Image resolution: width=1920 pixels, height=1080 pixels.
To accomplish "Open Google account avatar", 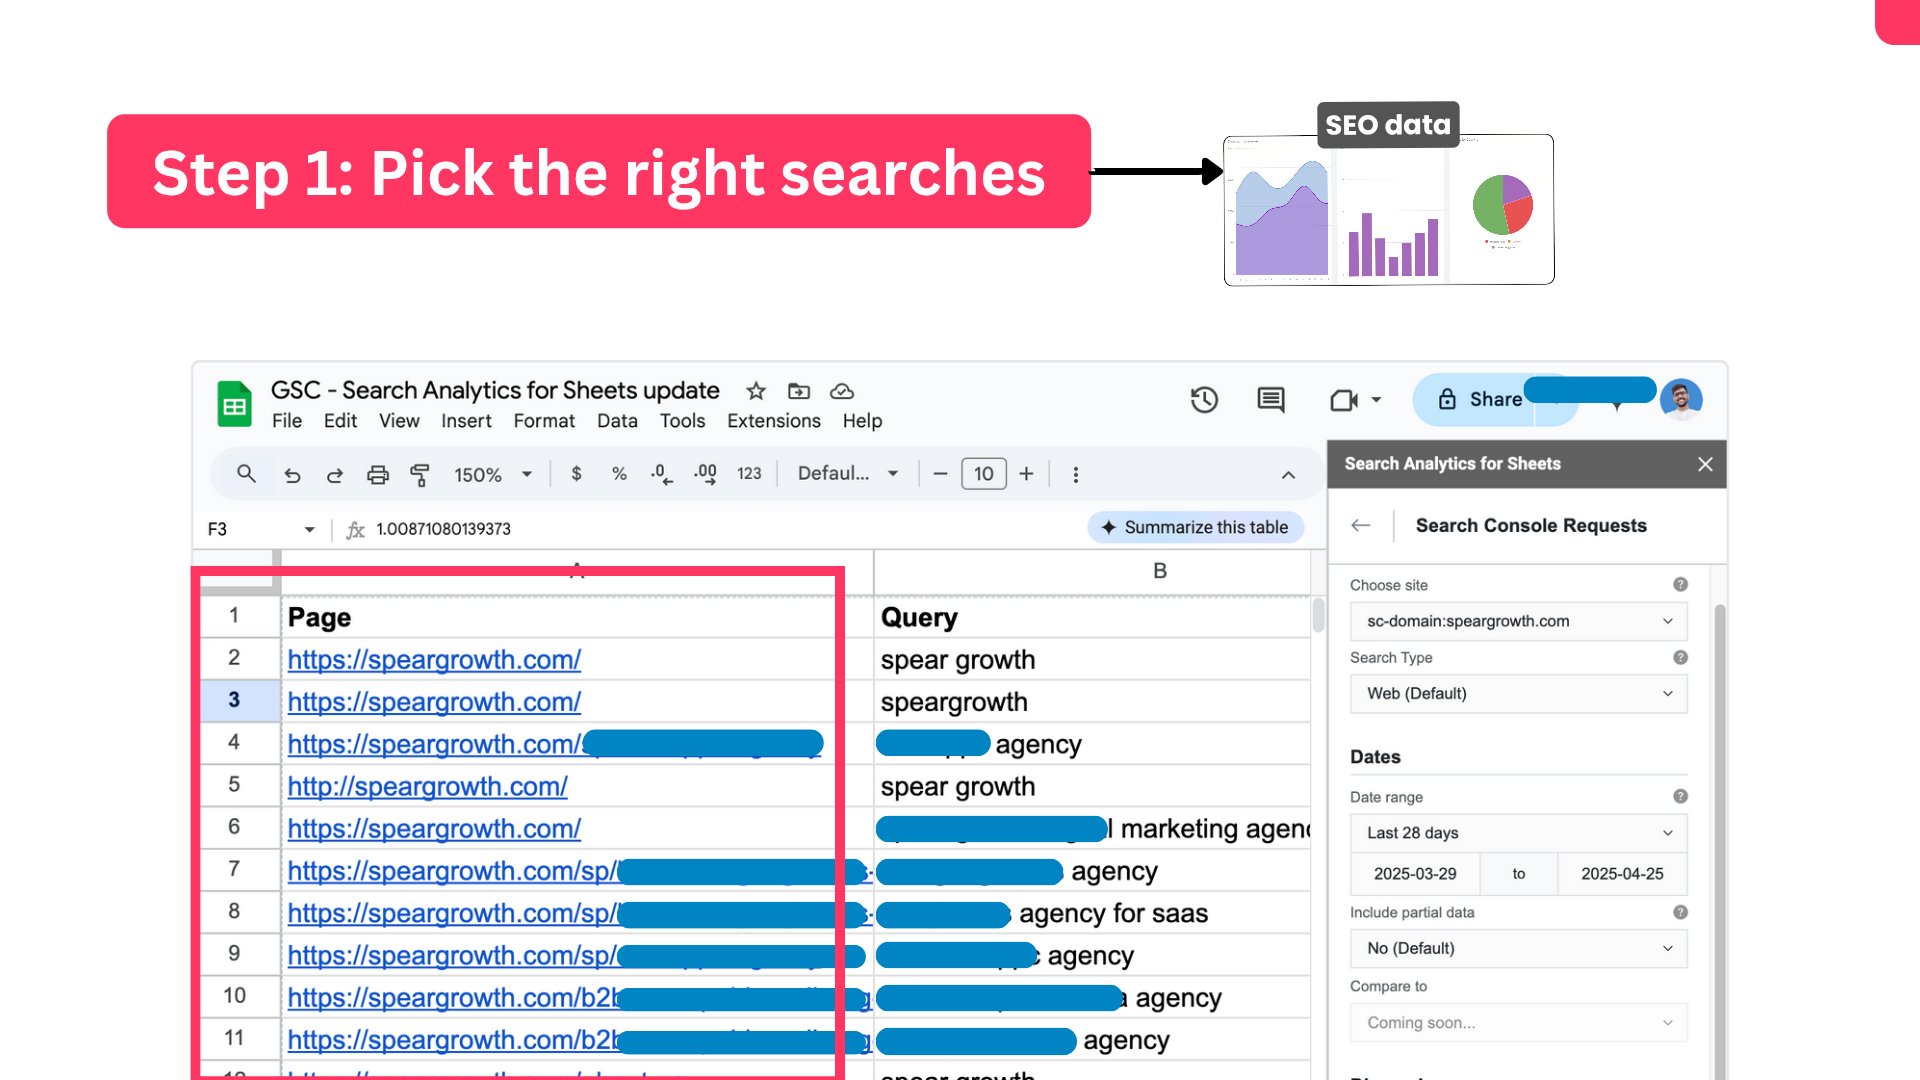I will click(1681, 399).
